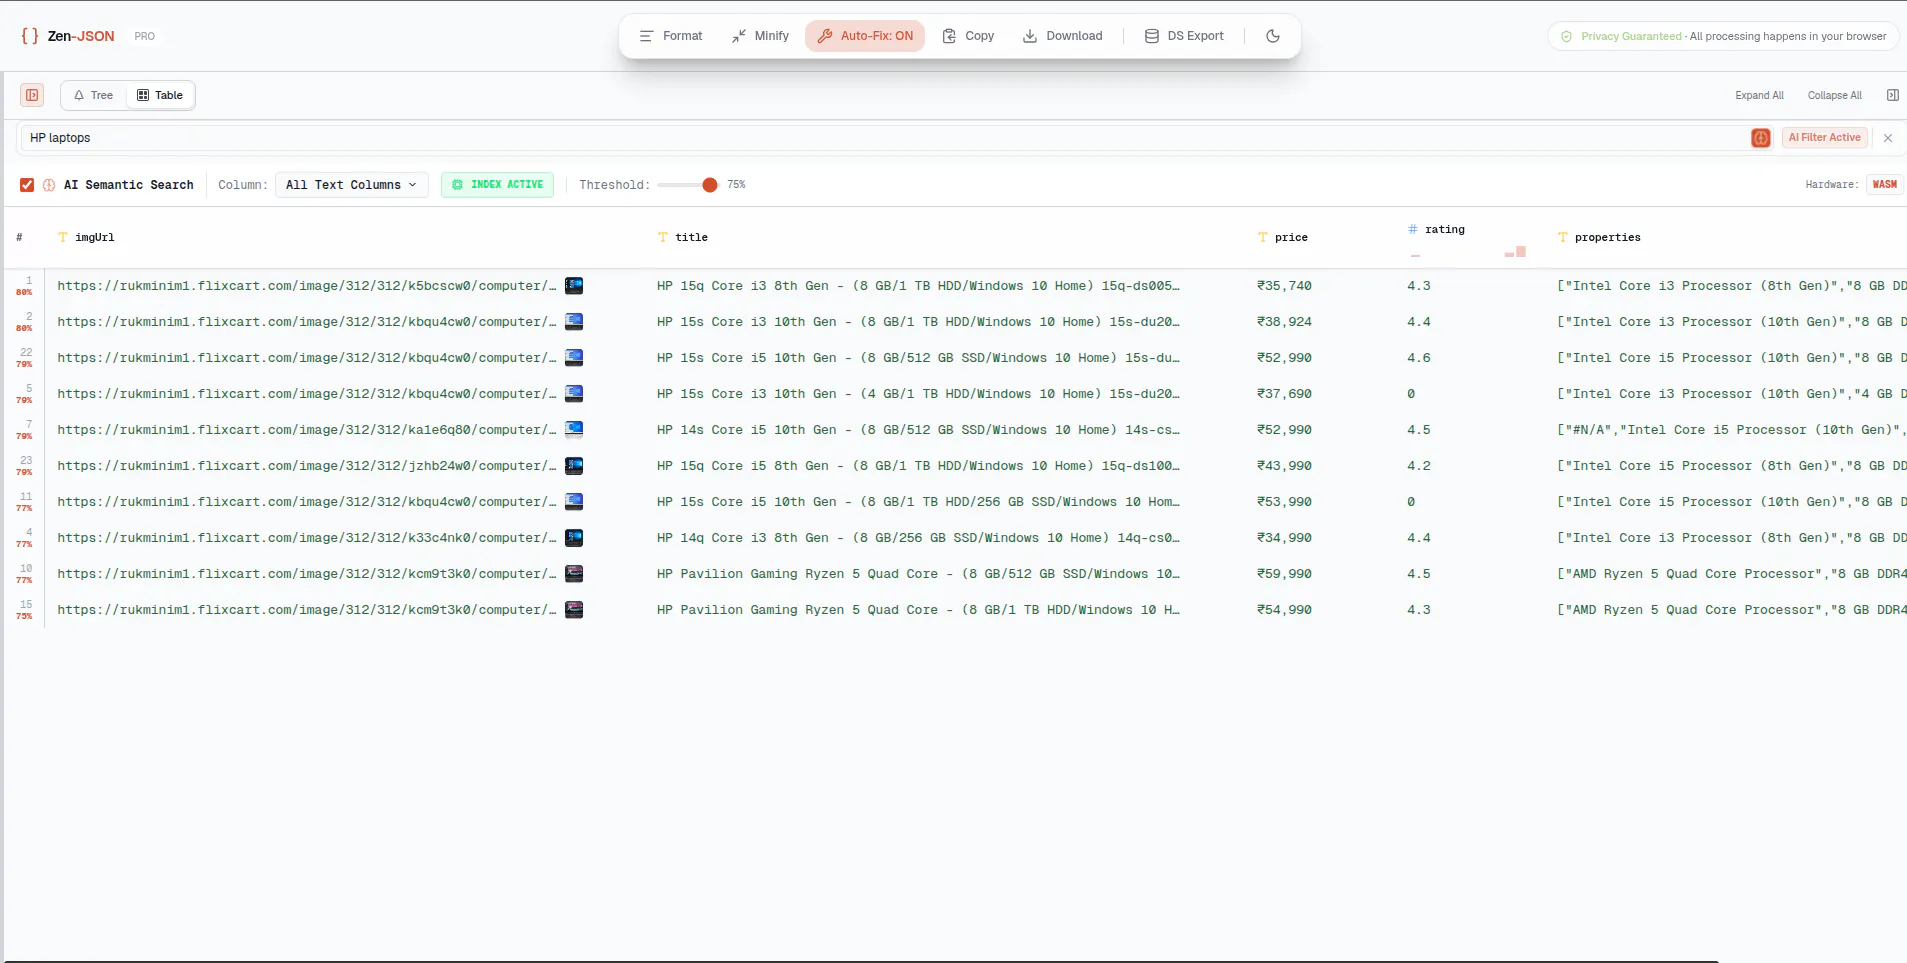This screenshot has height=963, width=1907.
Task: Click the WASM hardware badge
Action: (x=1884, y=185)
